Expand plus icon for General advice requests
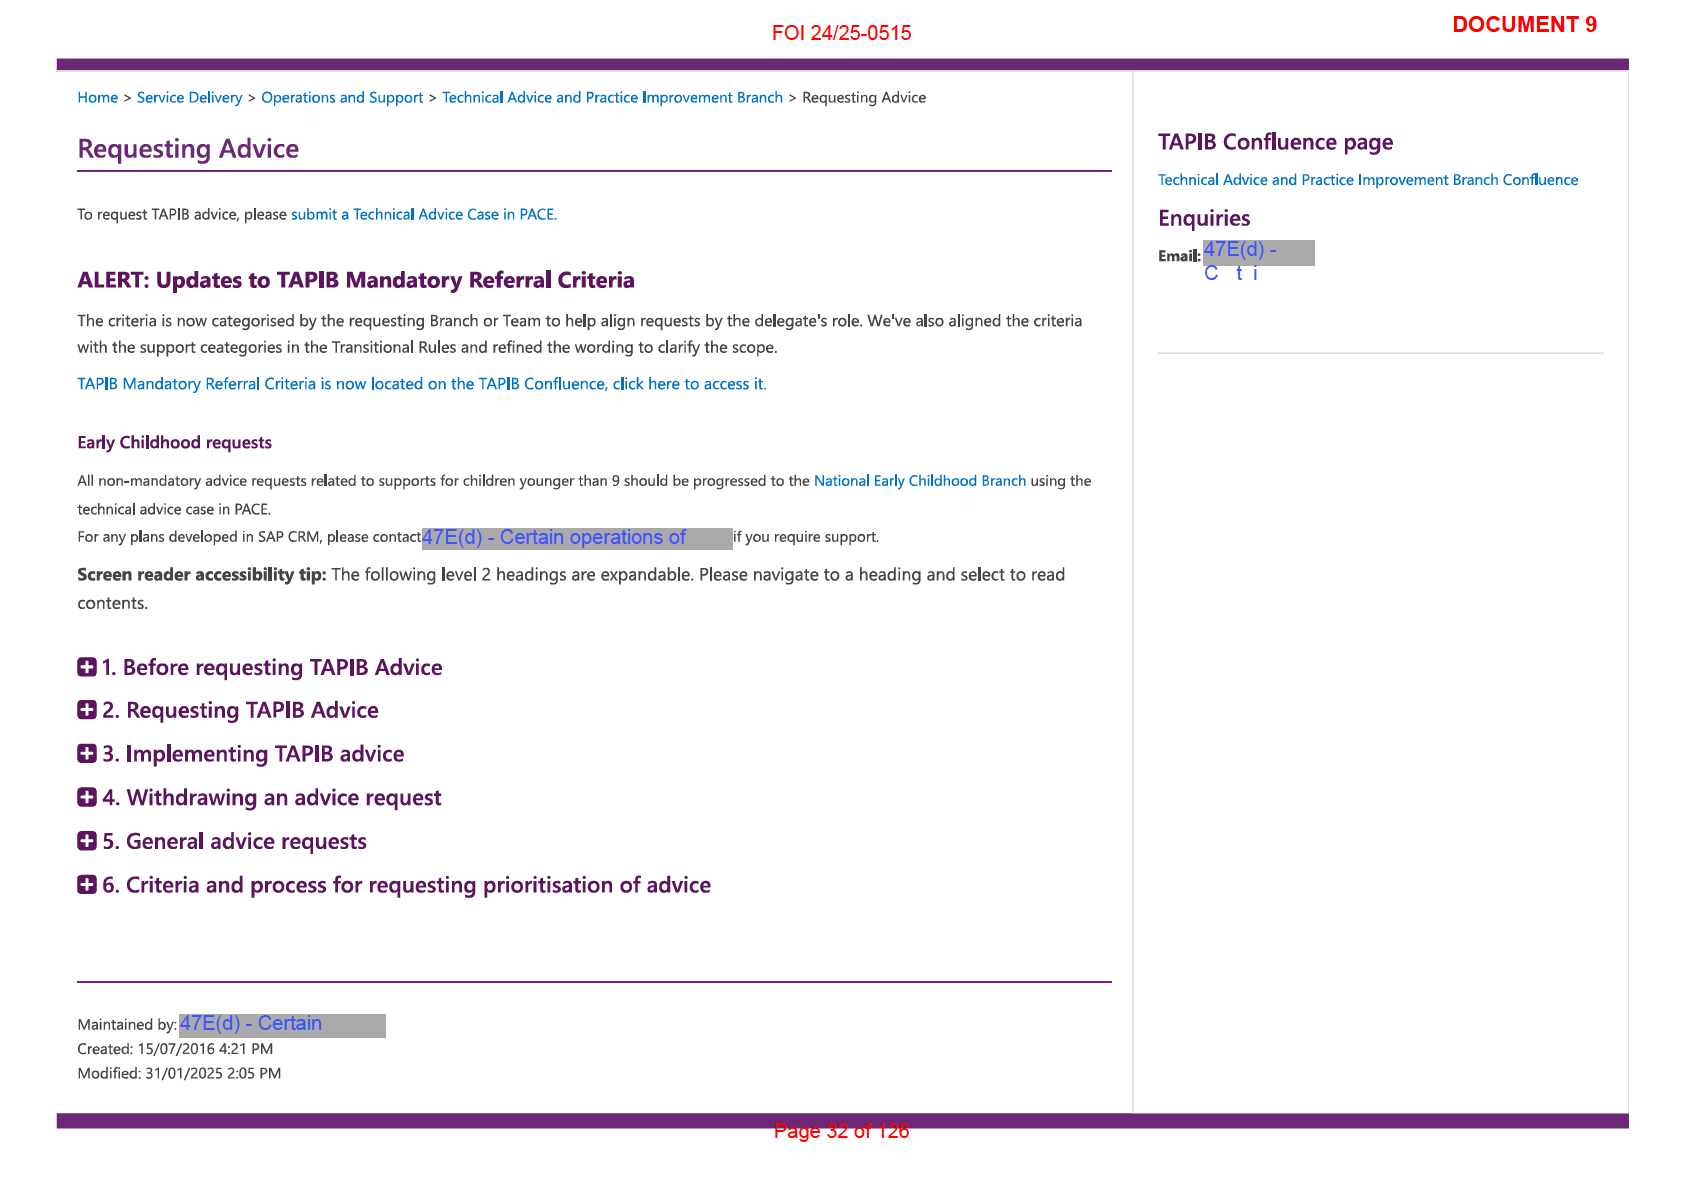This screenshot has height=1192, width=1682. coord(87,841)
